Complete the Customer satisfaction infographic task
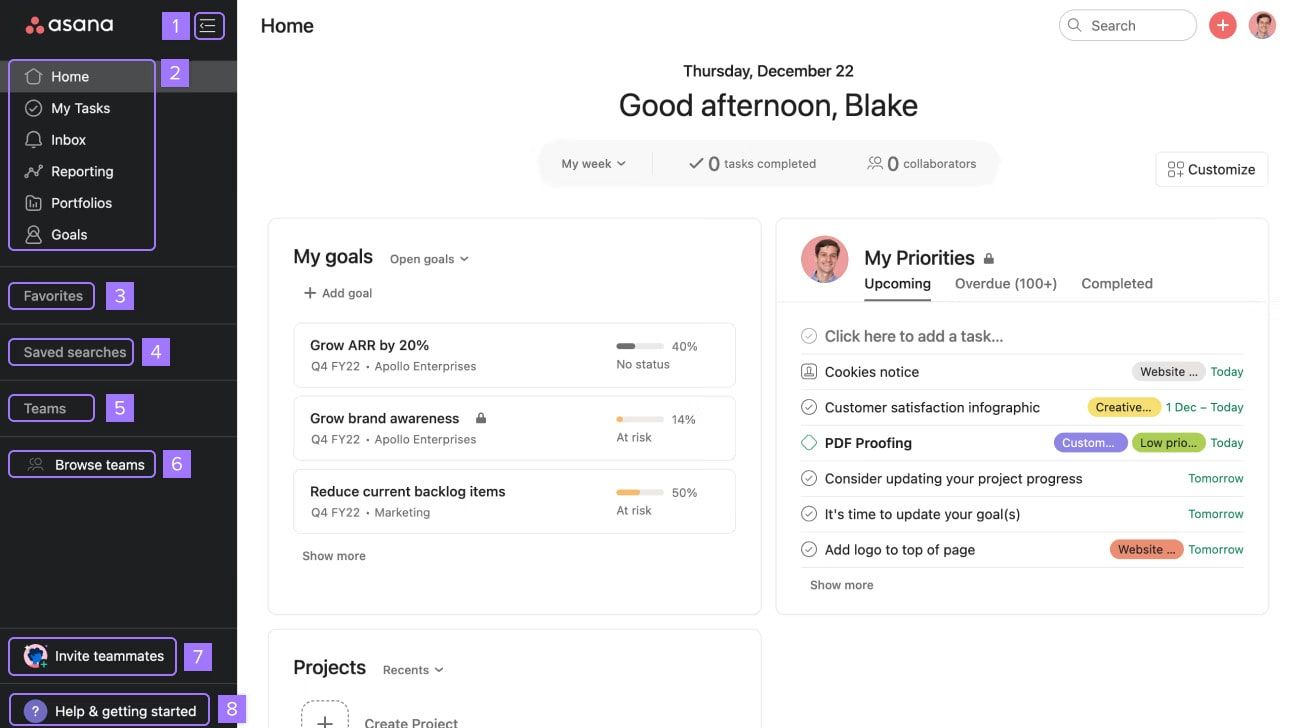 click(x=808, y=407)
